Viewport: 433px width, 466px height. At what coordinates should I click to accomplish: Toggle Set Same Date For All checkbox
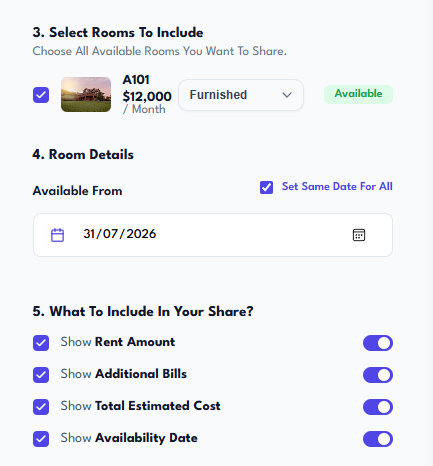[266, 187]
